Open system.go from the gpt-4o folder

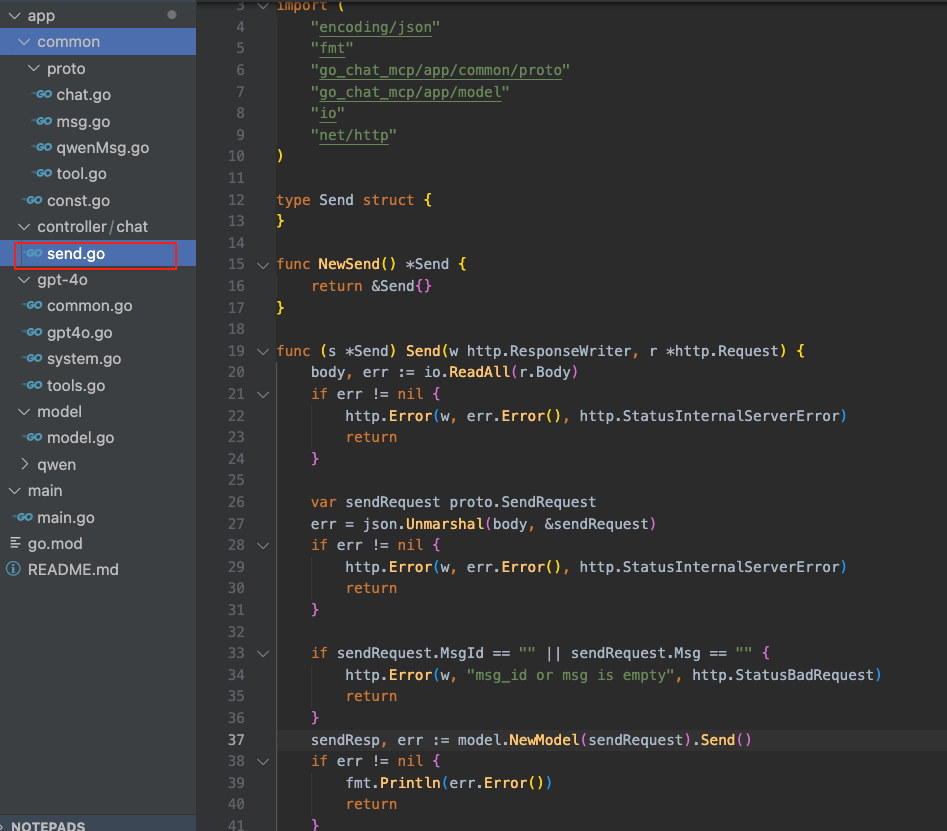[84, 359]
